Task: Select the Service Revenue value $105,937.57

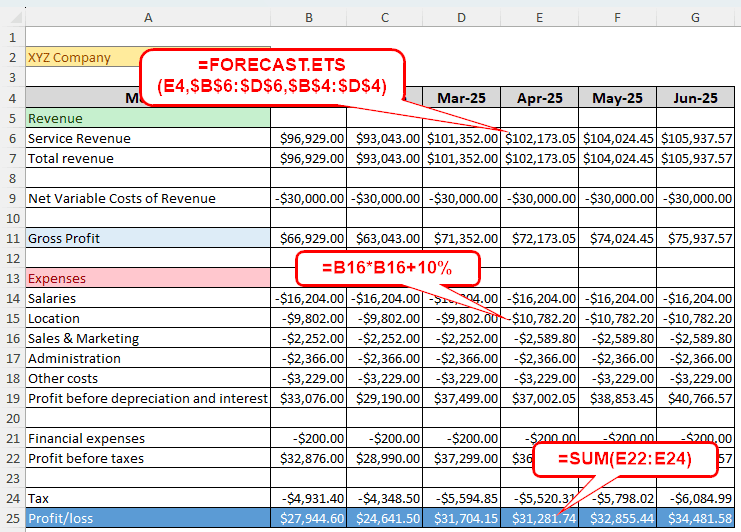Action: 695,138
